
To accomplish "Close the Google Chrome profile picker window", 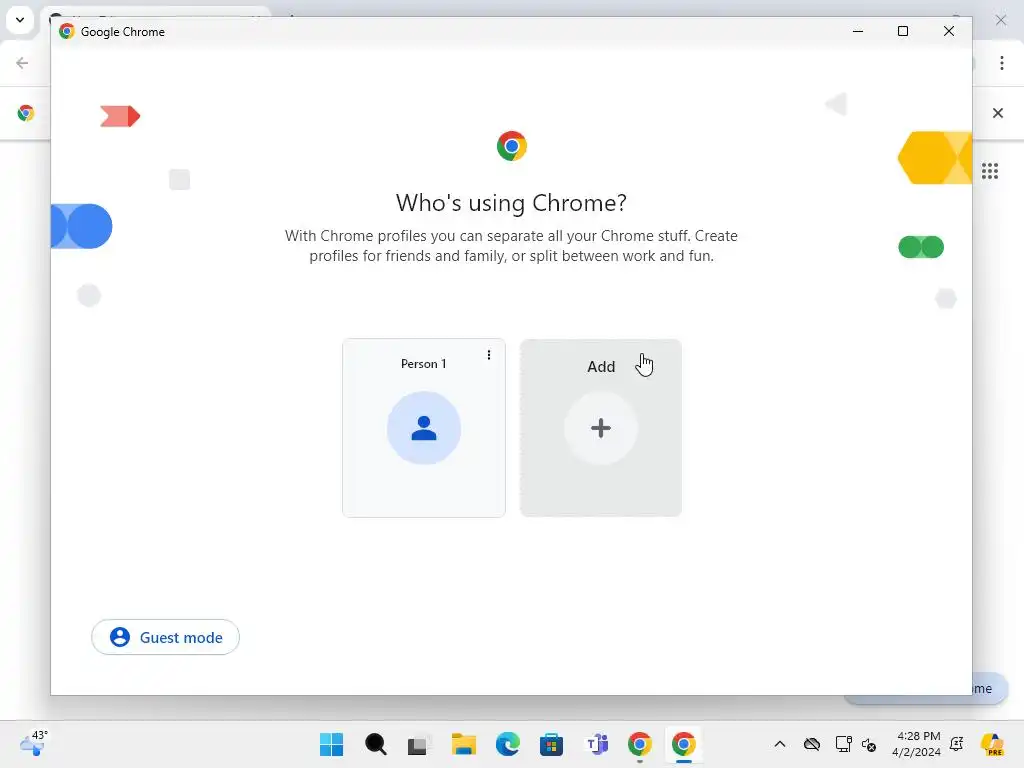I will [949, 31].
